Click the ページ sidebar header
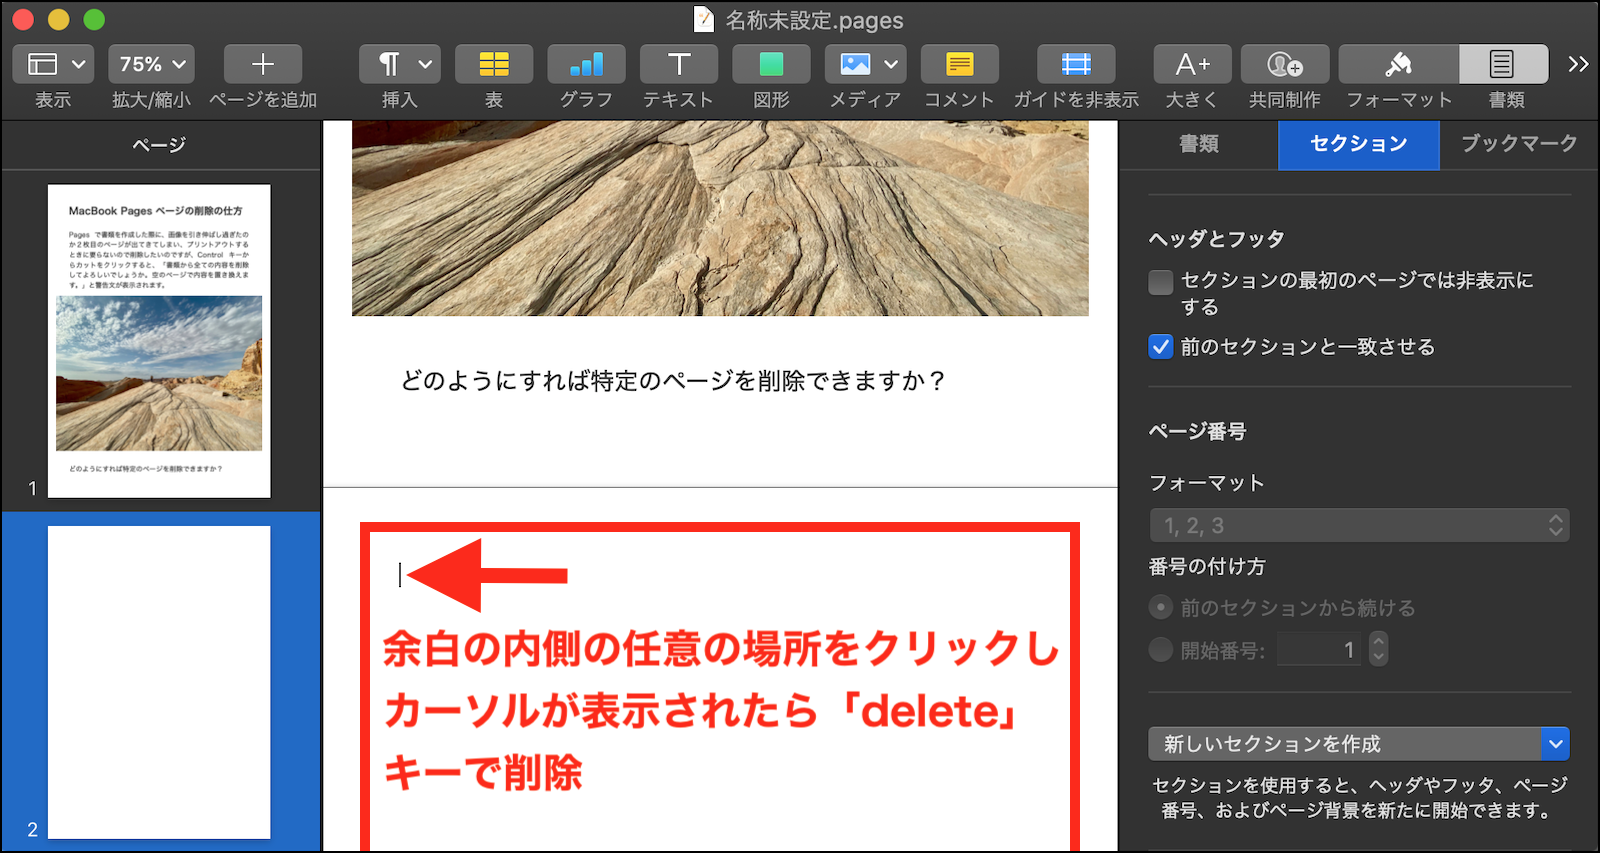 pyautogui.click(x=160, y=145)
